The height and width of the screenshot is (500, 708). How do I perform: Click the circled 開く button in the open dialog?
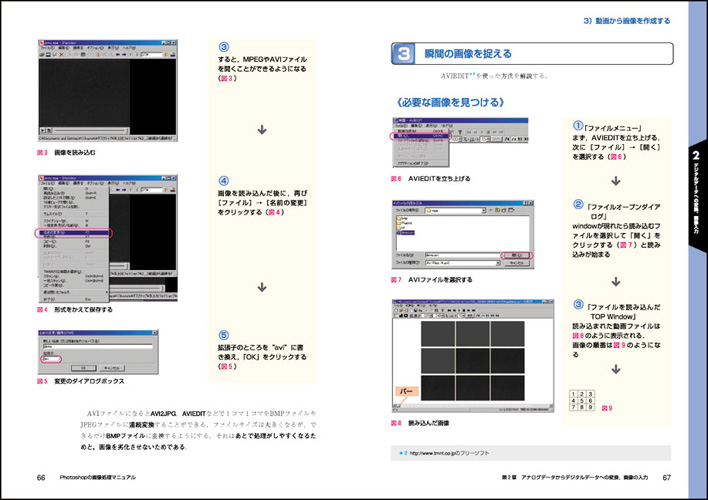click(x=518, y=256)
